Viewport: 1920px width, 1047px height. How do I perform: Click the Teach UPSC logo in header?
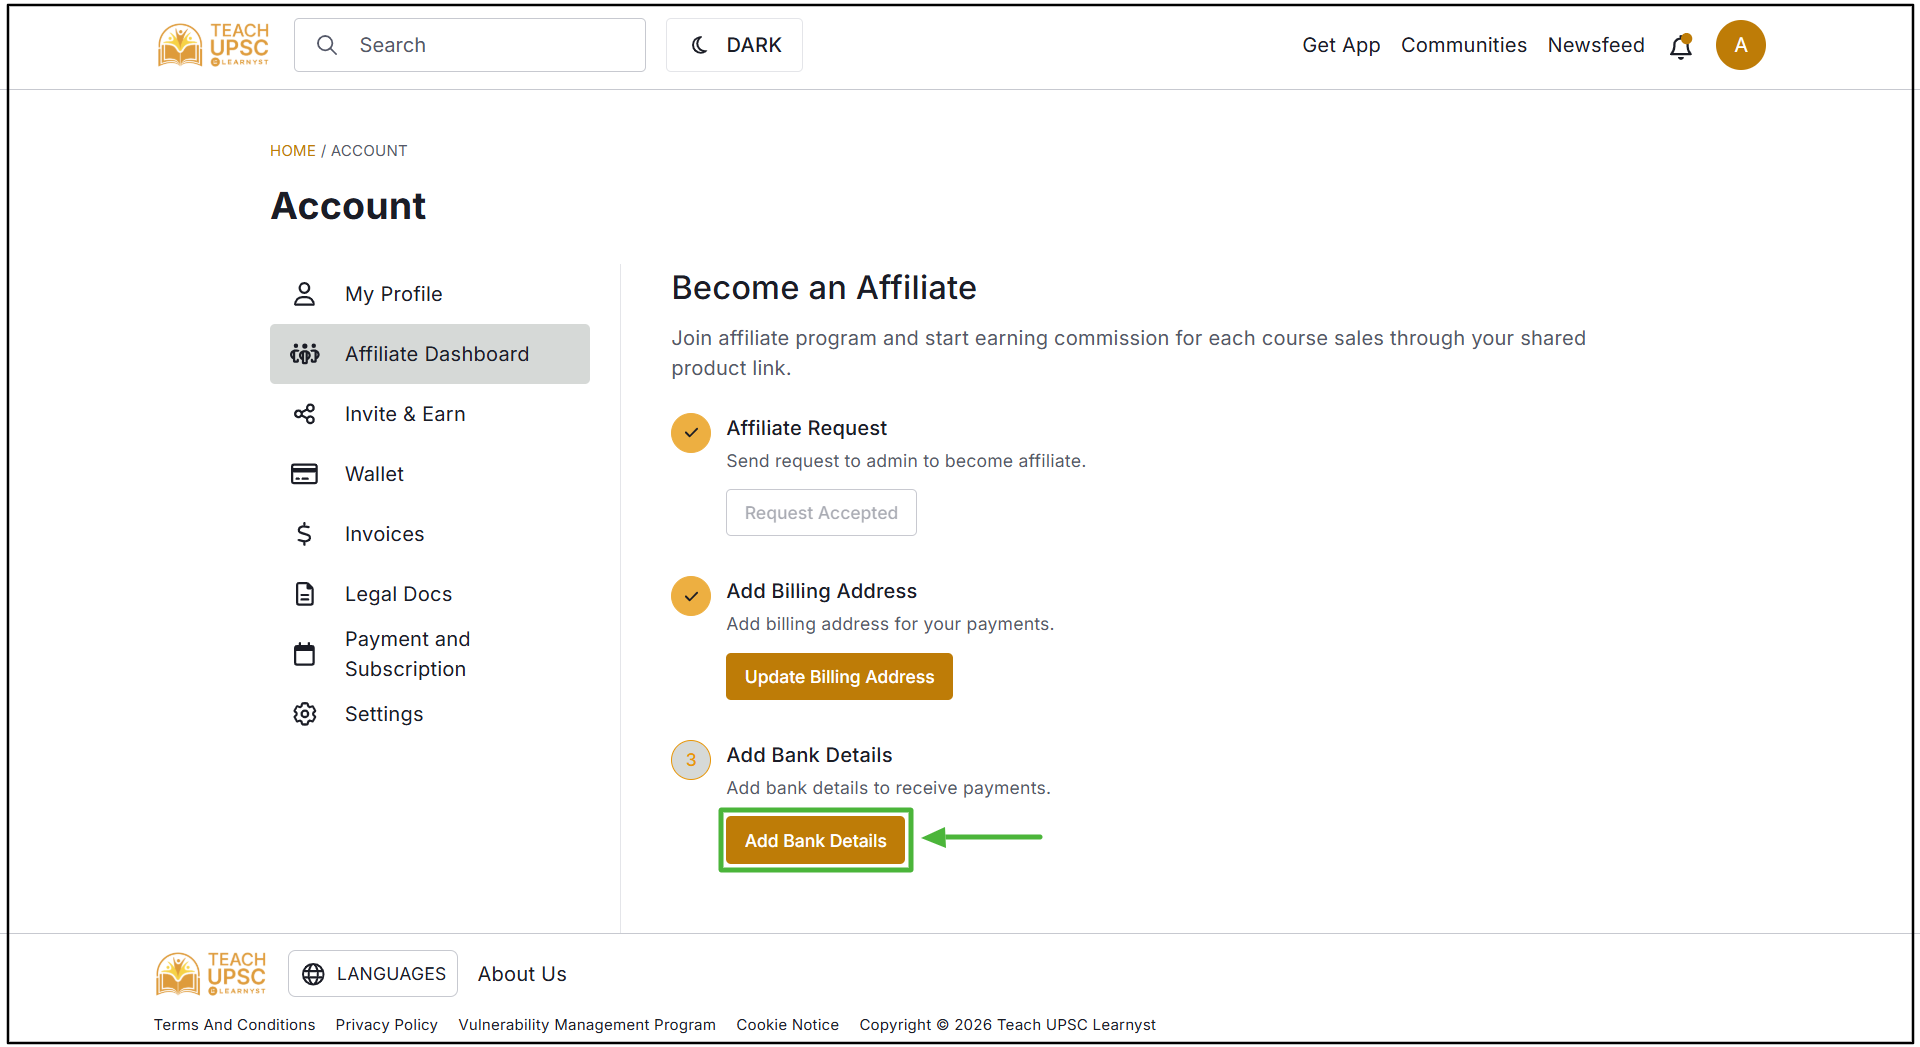[x=213, y=45]
